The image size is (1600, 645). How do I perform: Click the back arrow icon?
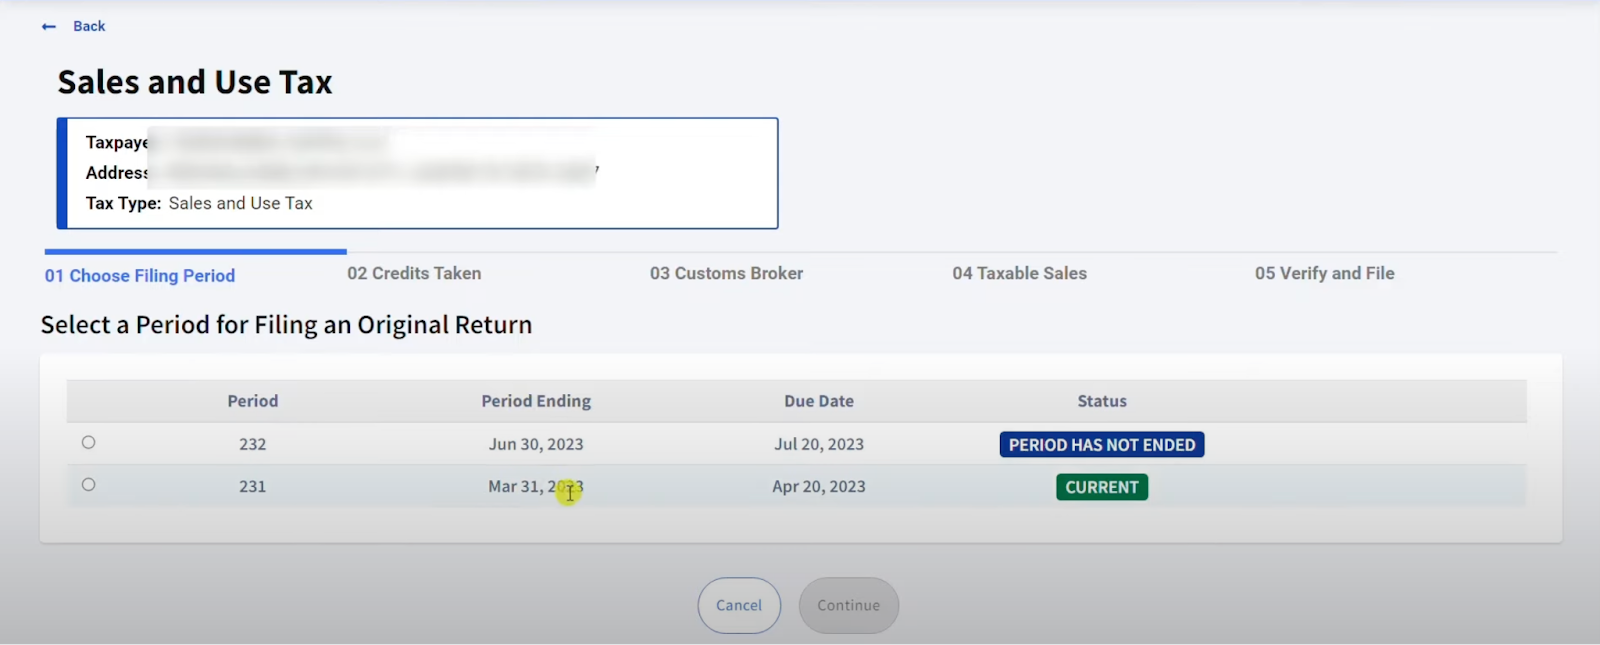[48, 26]
